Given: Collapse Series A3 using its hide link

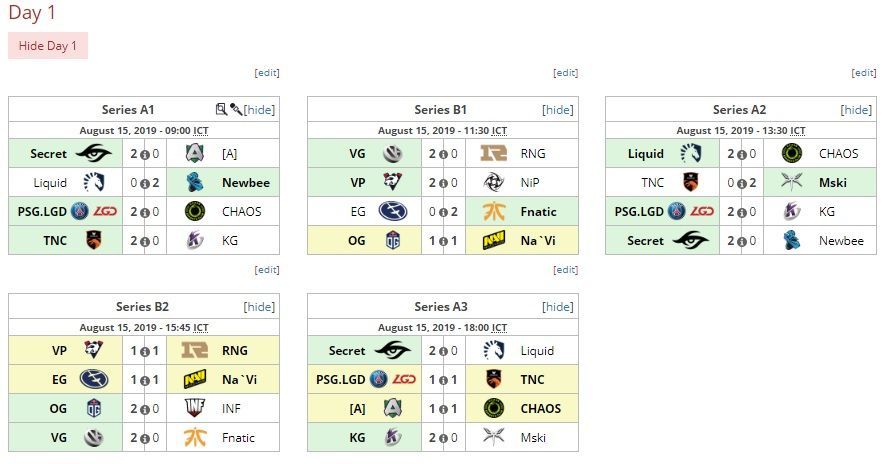Looking at the screenshot, I should pyautogui.click(x=558, y=307).
